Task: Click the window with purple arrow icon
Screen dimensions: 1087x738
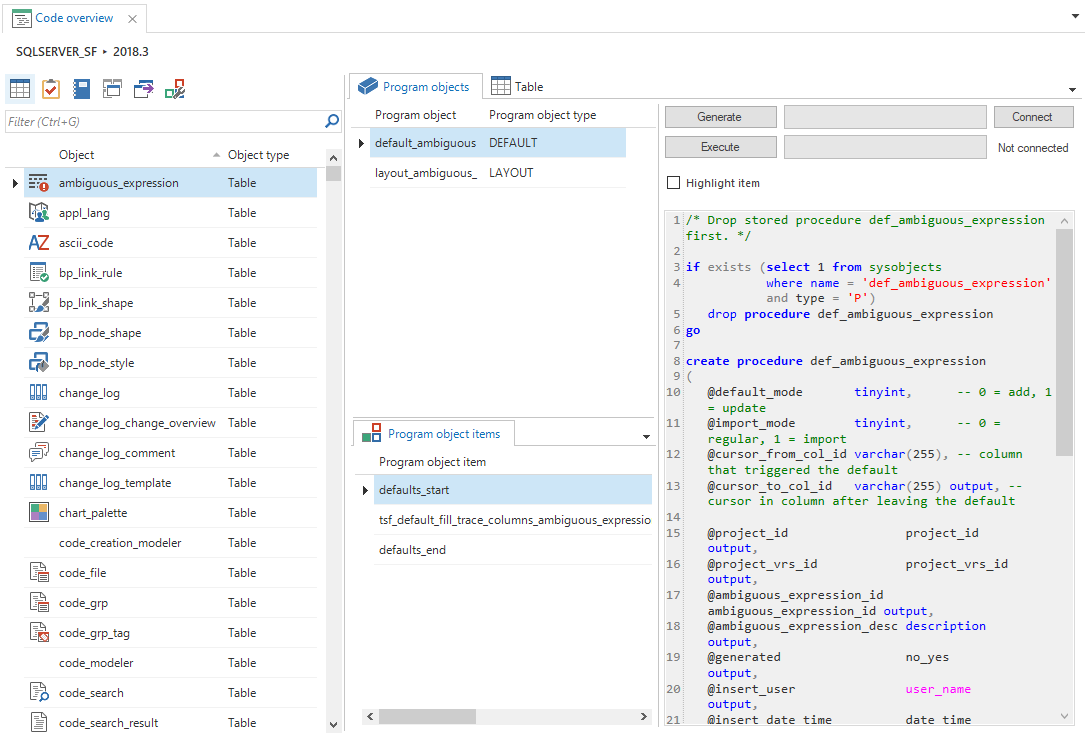Action: click(x=143, y=89)
